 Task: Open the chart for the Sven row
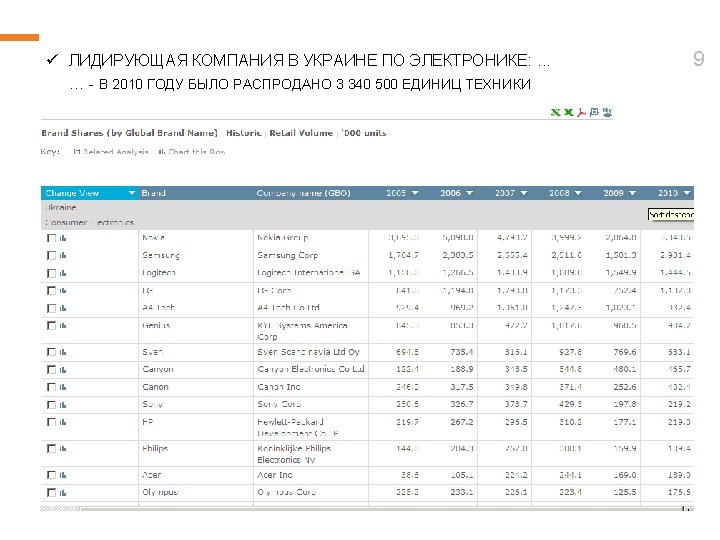63,352
